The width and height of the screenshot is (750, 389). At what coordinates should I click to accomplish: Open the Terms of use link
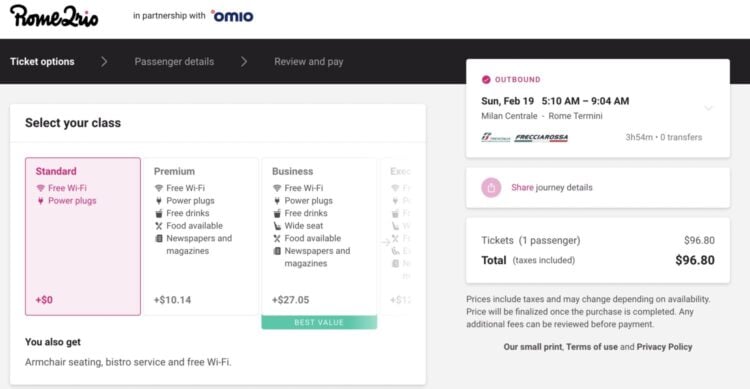(592, 347)
